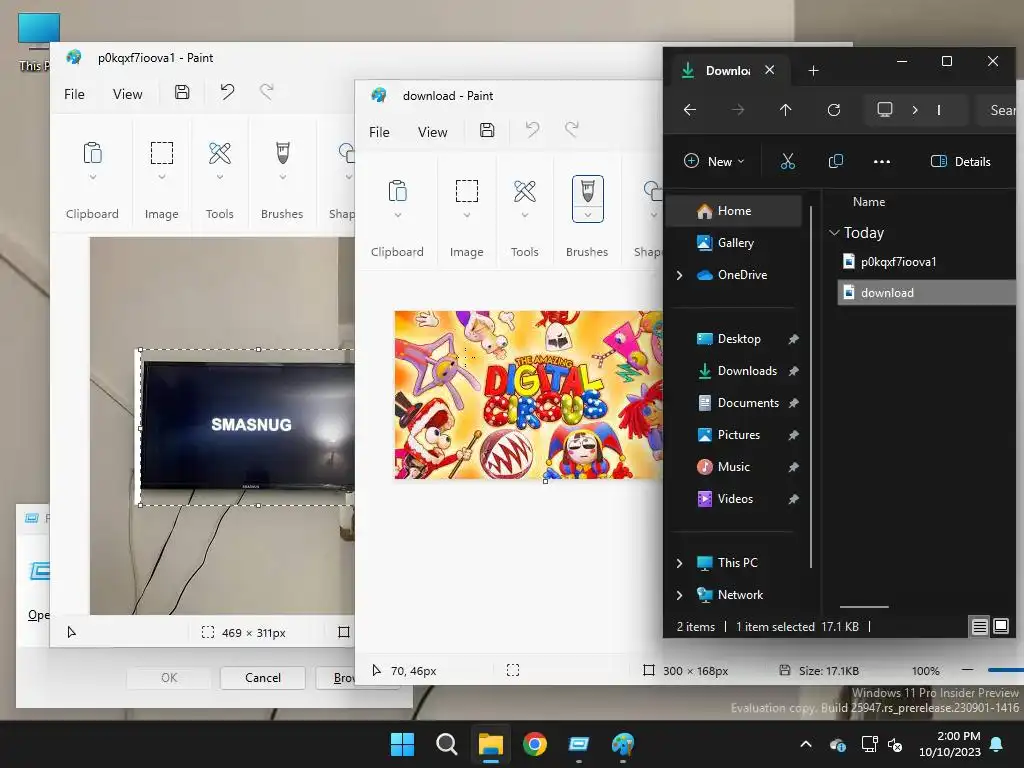Open Image dropdown arrow in download Paint
Image resolution: width=1024 pixels, height=768 pixels.
466,215
